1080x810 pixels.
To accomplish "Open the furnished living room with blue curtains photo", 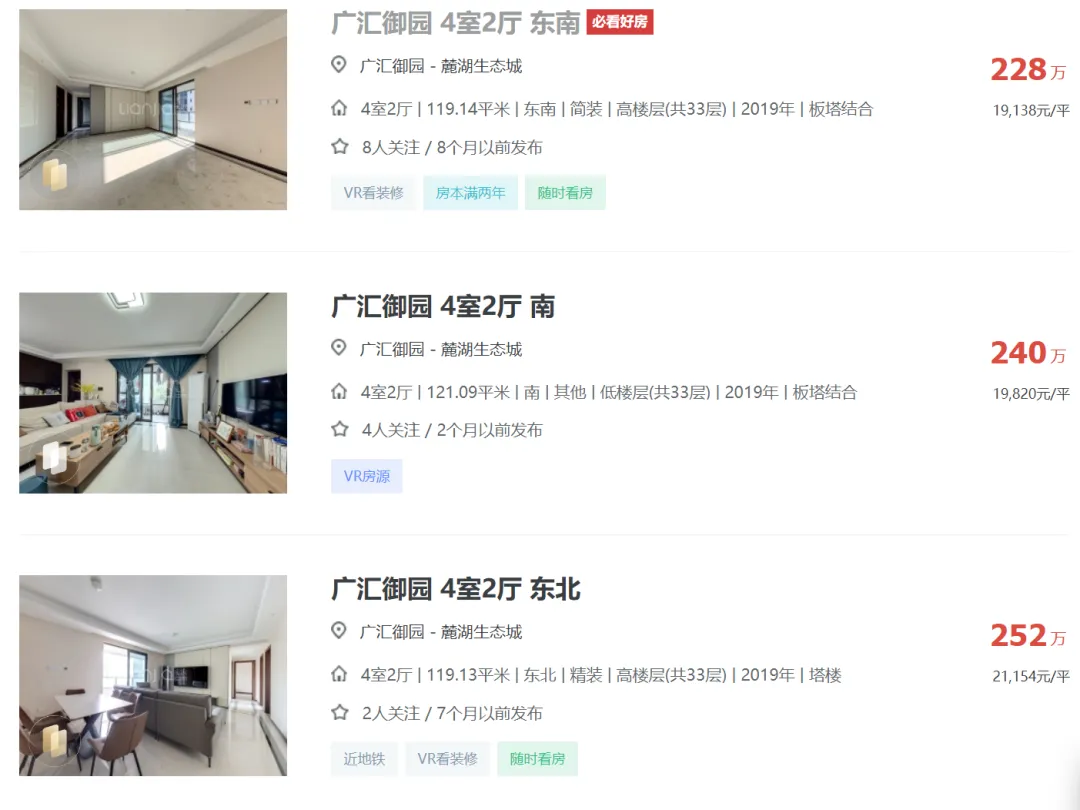I will click(153, 393).
